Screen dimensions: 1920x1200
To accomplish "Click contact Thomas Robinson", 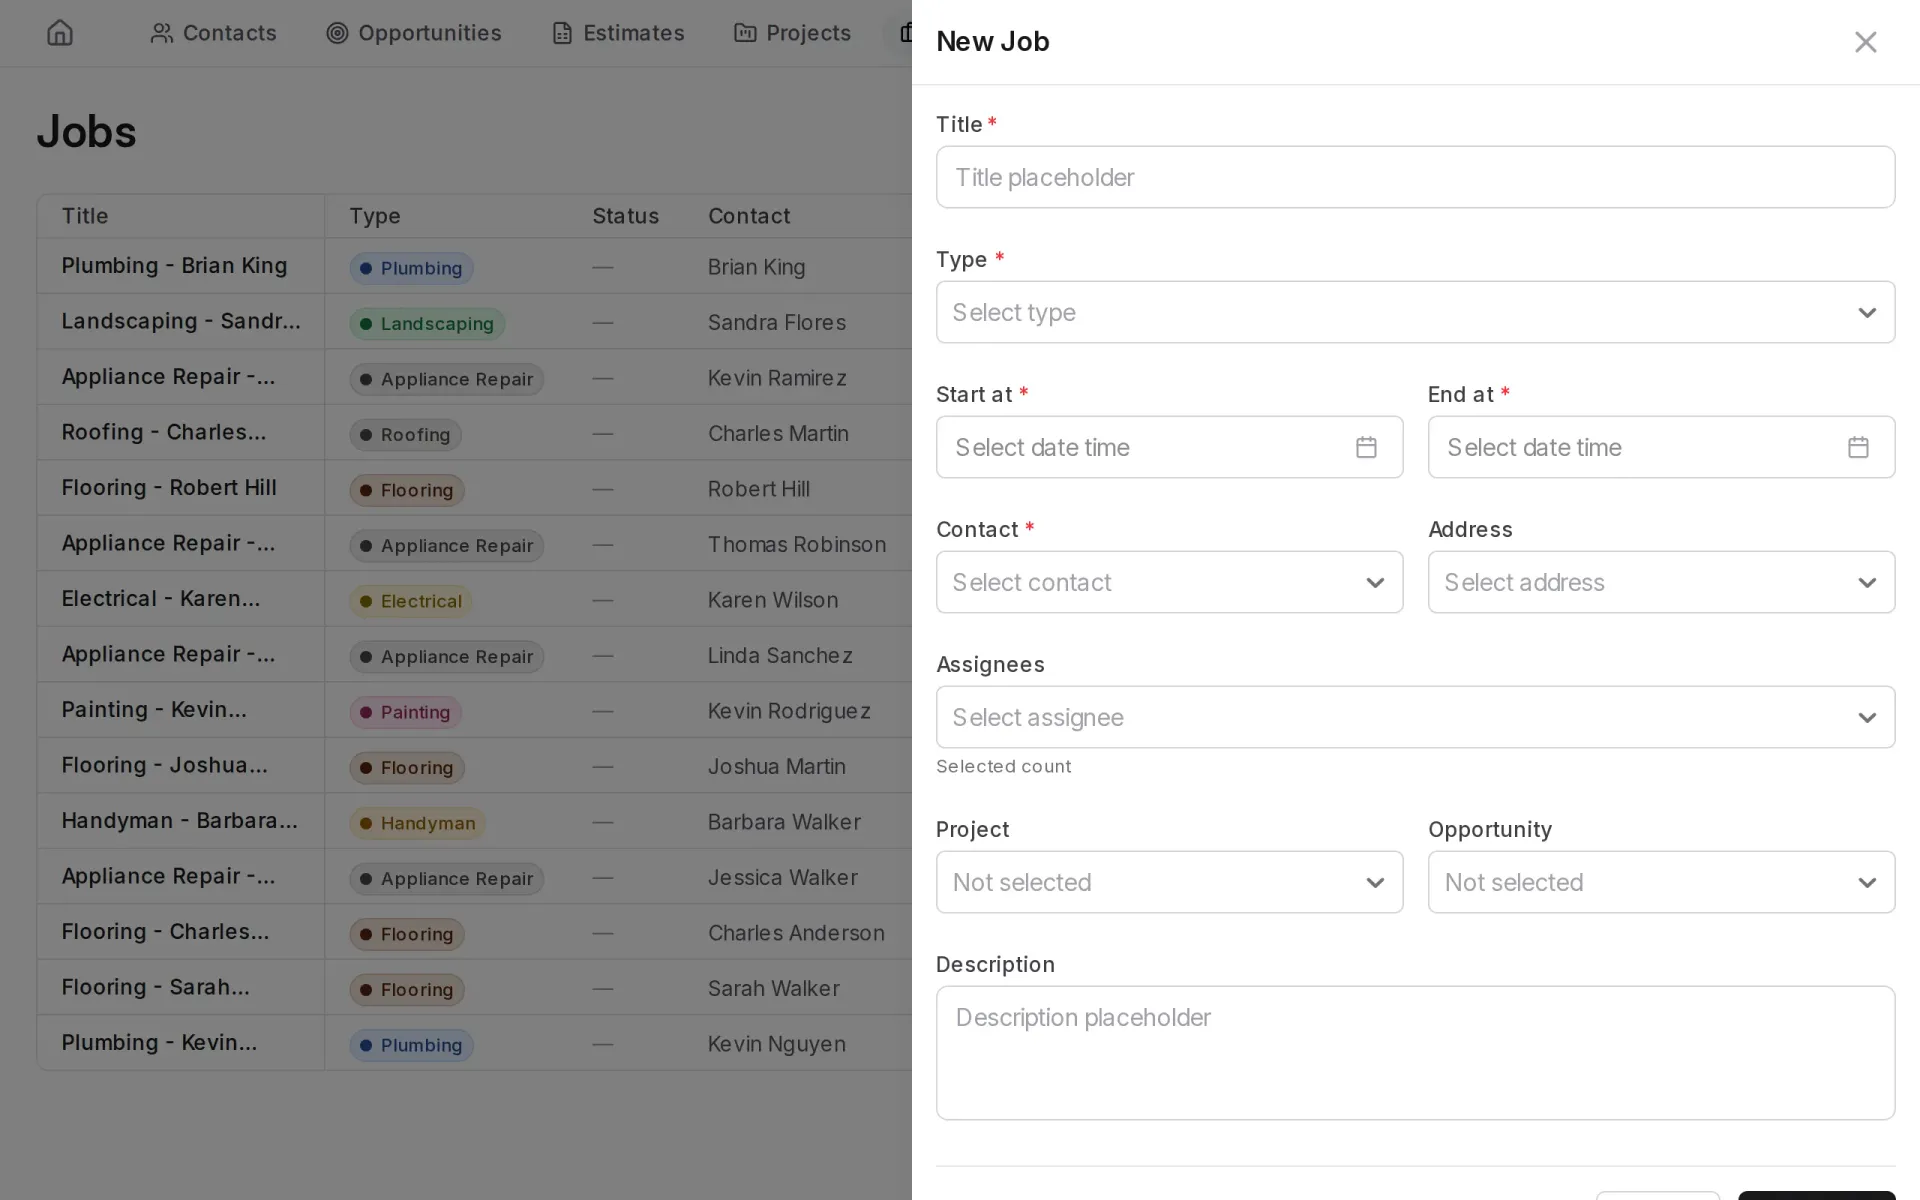I will click(797, 545).
